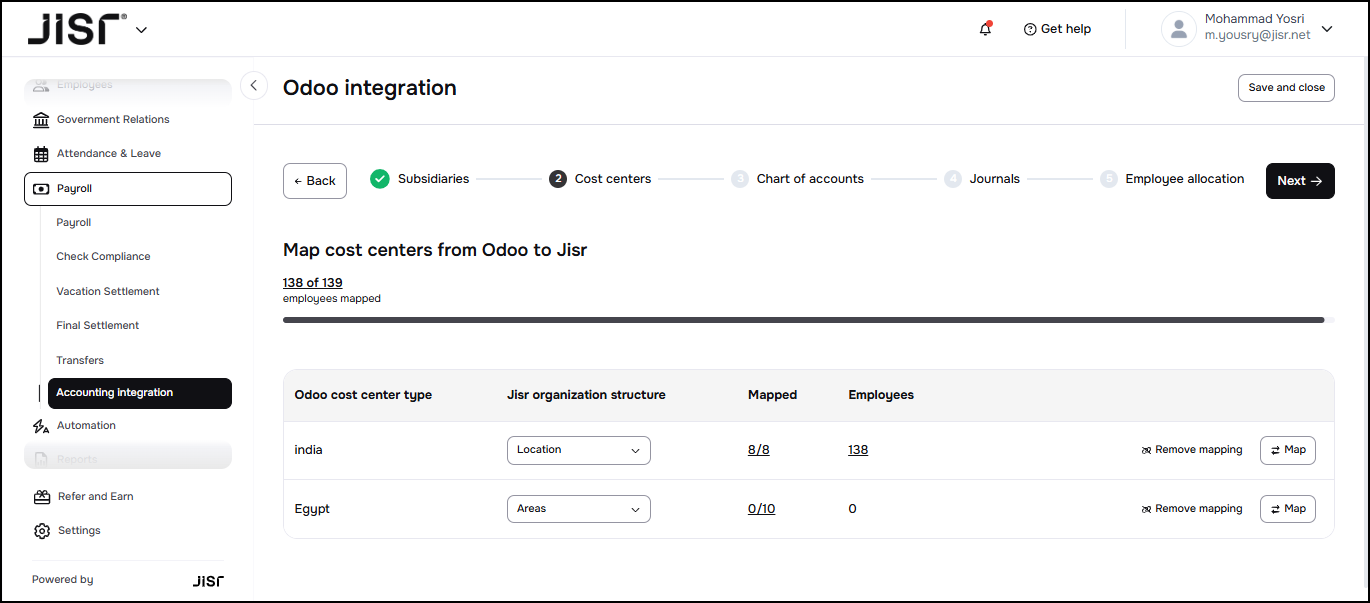Click the Automation lightning icon
1370x603 pixels.
[41, 426]
